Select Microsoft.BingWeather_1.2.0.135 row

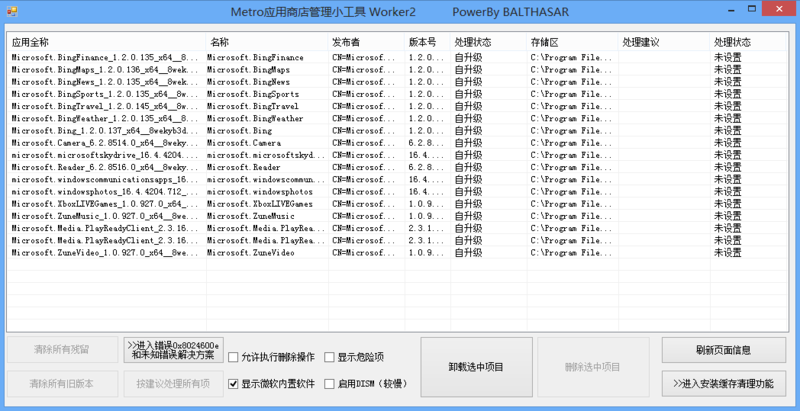pos(397,118)
